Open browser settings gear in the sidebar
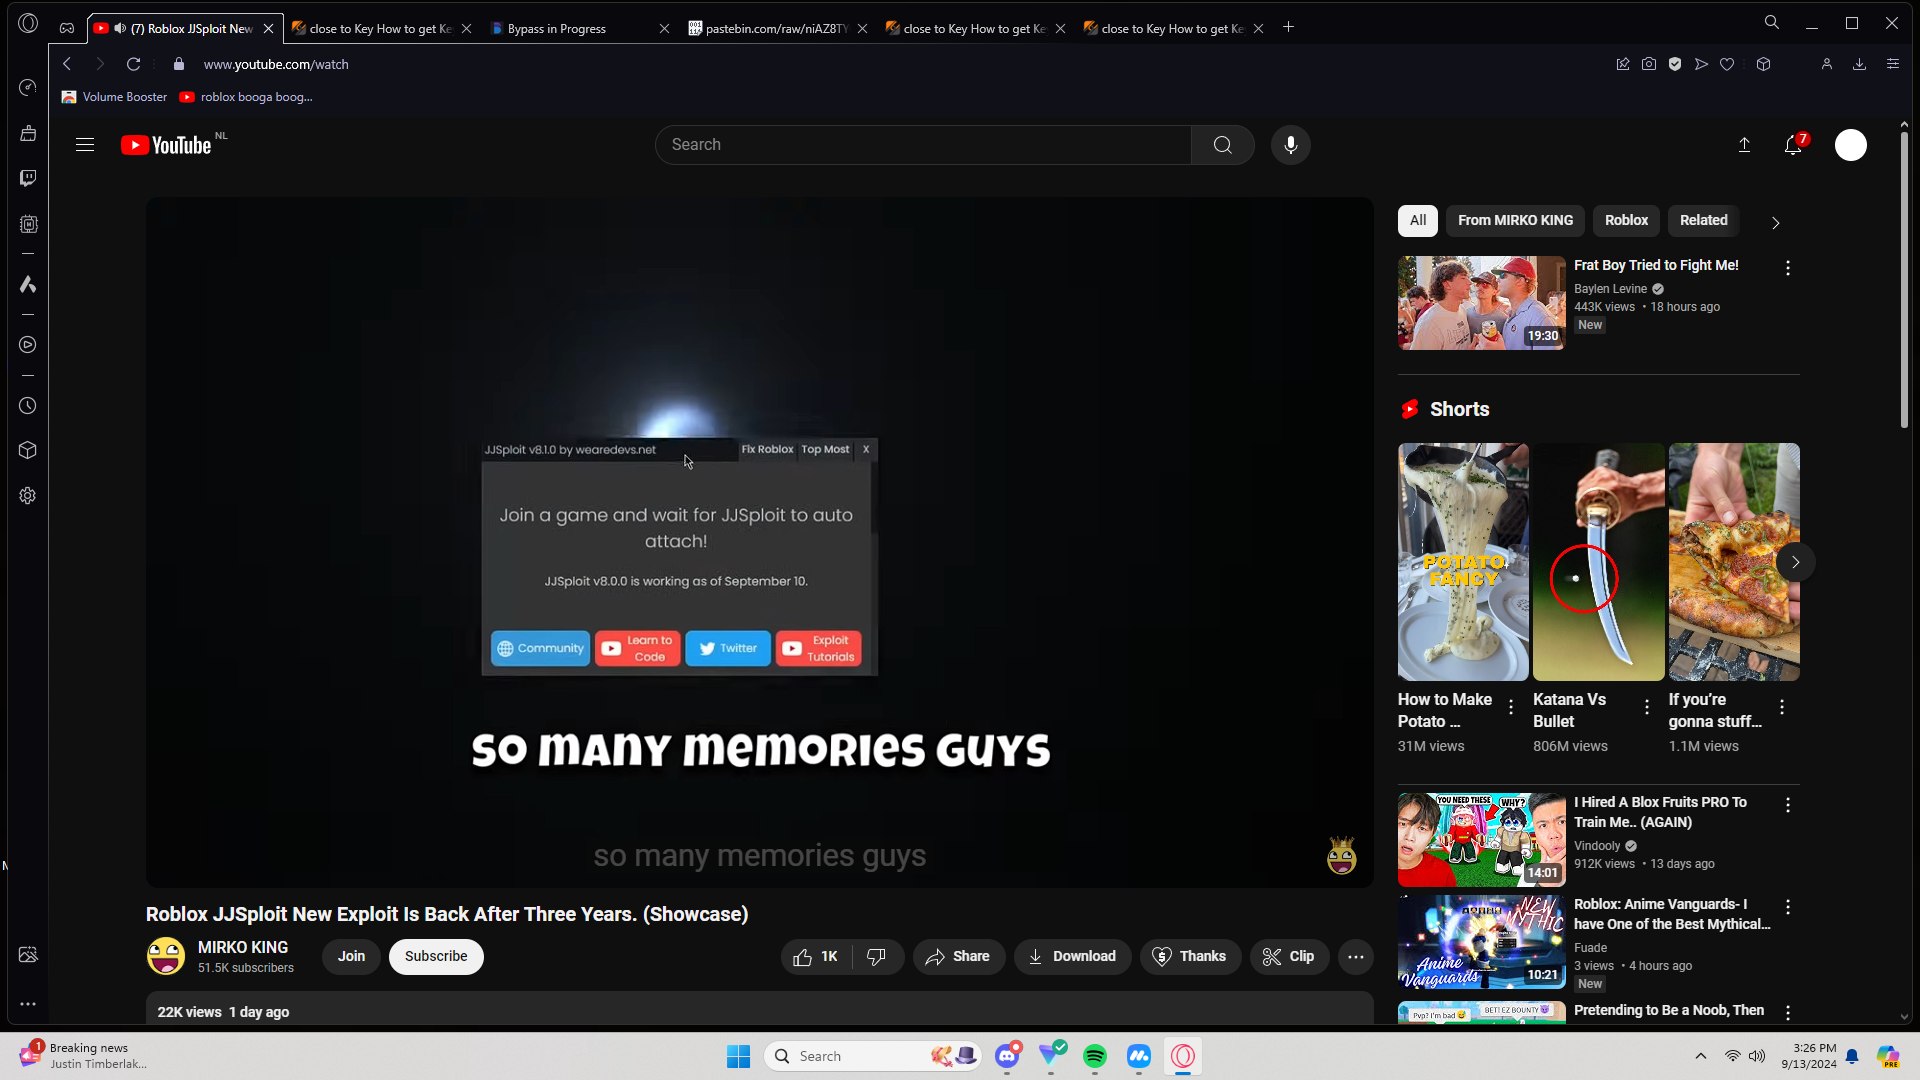This screenshot has height=1080, width=1920. tap(28, 496)
